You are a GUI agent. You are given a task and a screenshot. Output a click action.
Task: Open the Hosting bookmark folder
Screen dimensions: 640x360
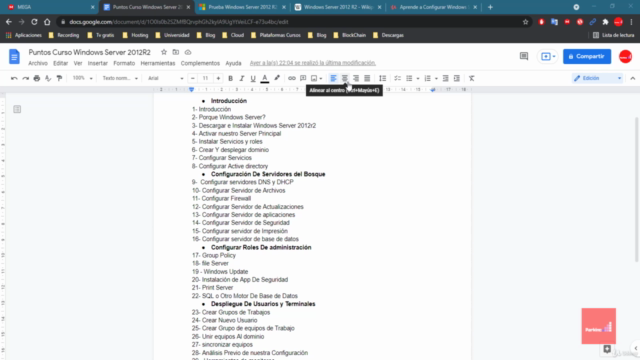pyautogui.click(x=135, y=35)
